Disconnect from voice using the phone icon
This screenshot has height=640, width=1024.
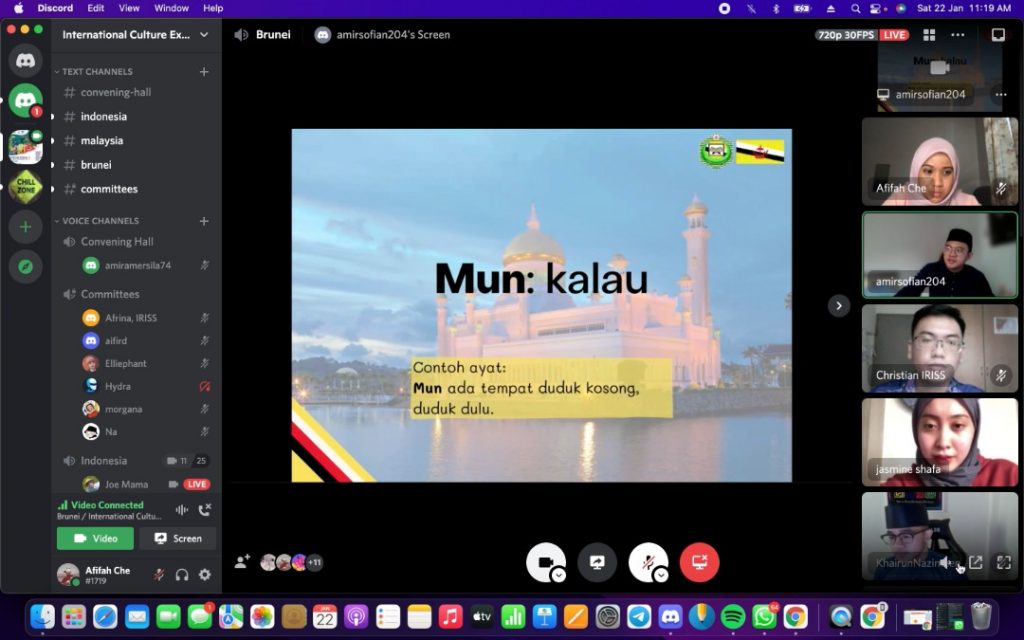pyautogui.click(x=205, y=510)
